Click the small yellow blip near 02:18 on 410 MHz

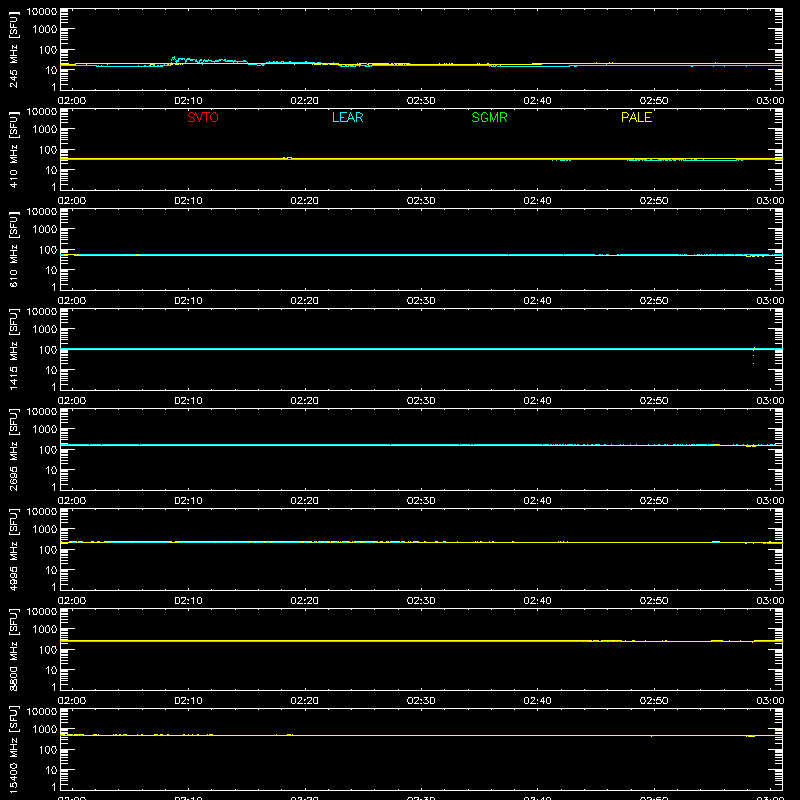[288, 158]
